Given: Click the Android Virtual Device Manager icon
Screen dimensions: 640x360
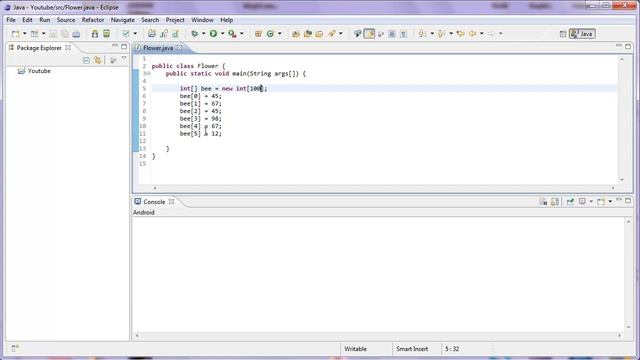Looking at the screenshot, I should (x=107, y=34).
